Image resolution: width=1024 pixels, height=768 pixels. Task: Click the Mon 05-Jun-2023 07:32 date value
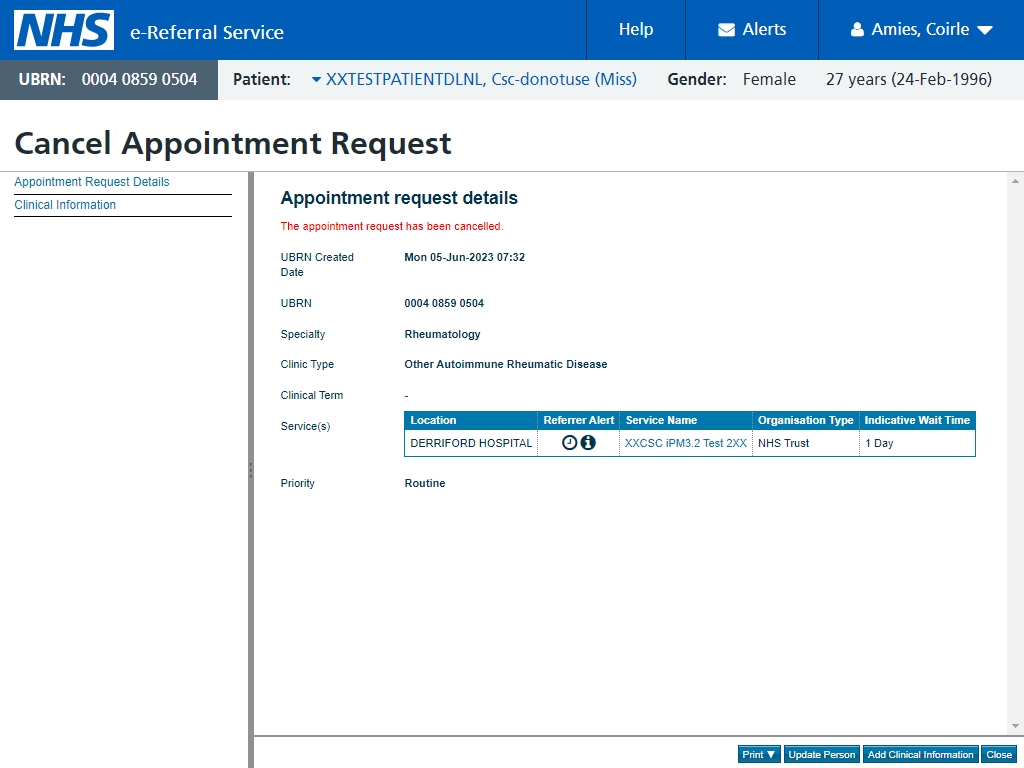(464, 257)
